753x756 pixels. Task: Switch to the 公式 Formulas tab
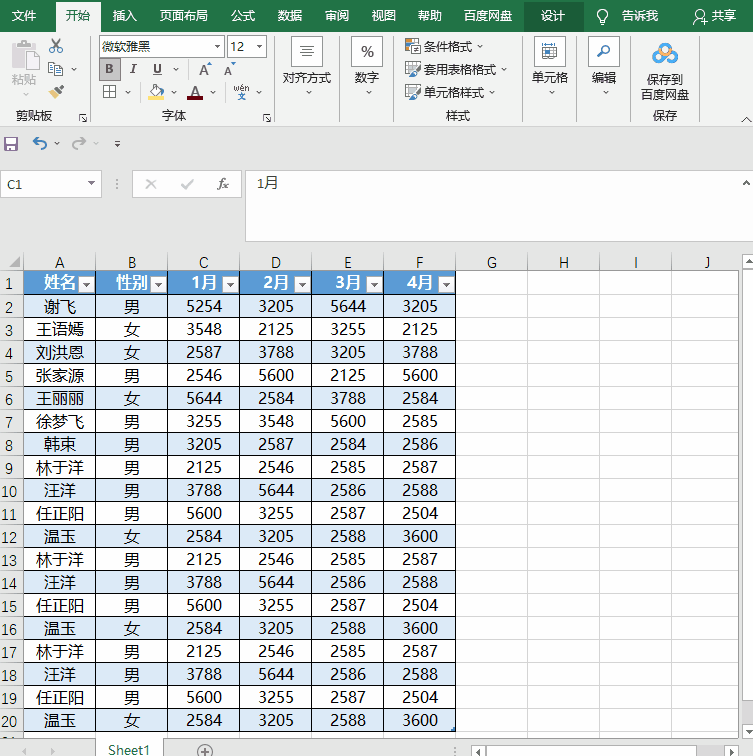(242, 16)
